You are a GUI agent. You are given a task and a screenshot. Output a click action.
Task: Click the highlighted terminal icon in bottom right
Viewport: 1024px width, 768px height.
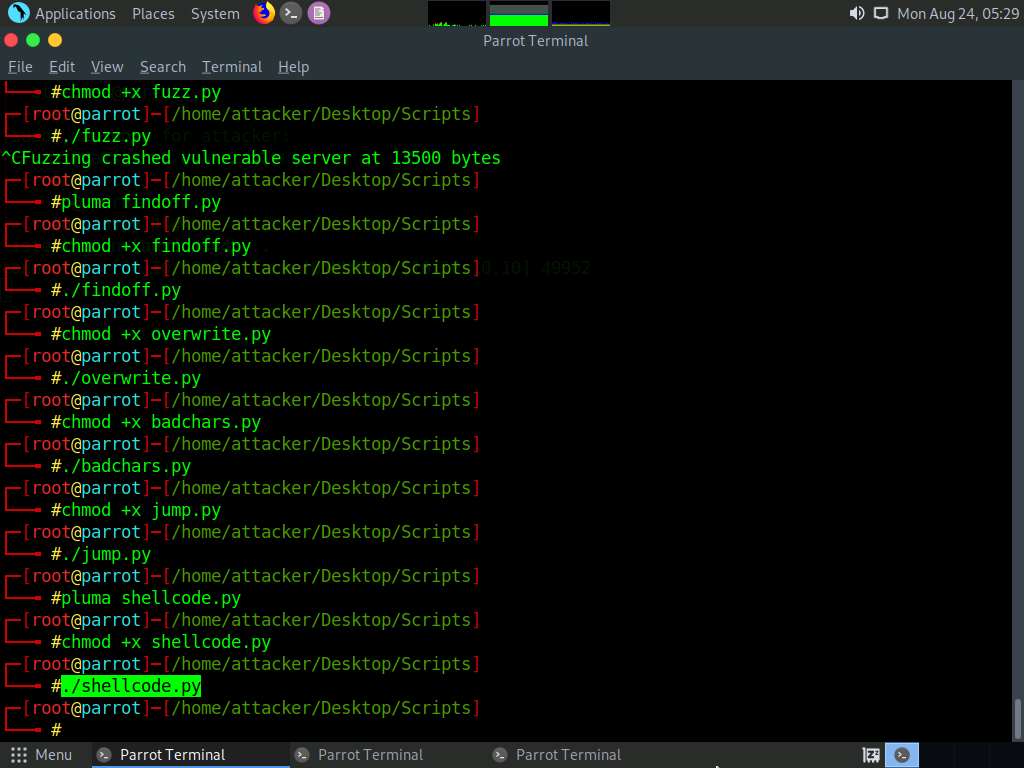[902, 755]
